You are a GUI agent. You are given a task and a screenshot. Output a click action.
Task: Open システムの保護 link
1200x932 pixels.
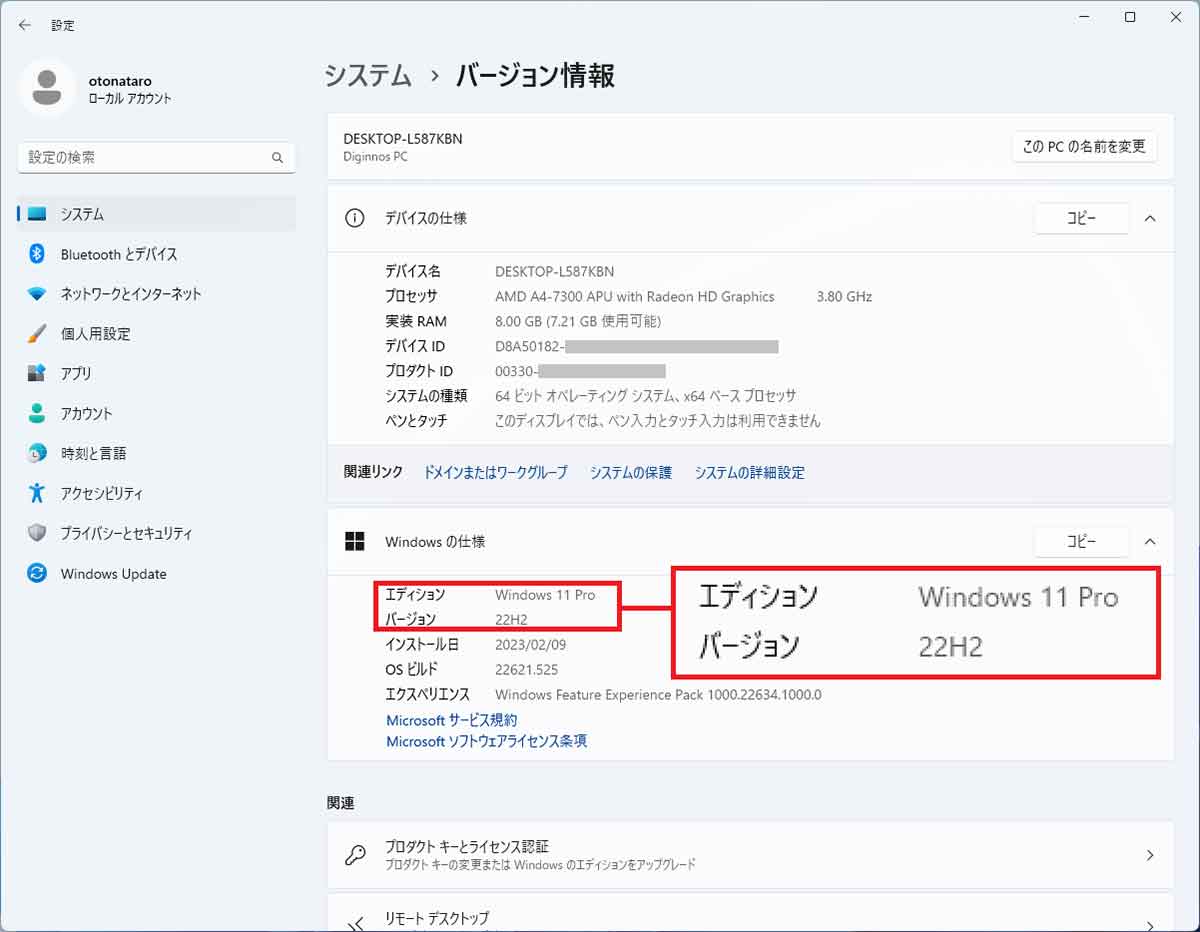pyautogui.click(x=631, y=472)
